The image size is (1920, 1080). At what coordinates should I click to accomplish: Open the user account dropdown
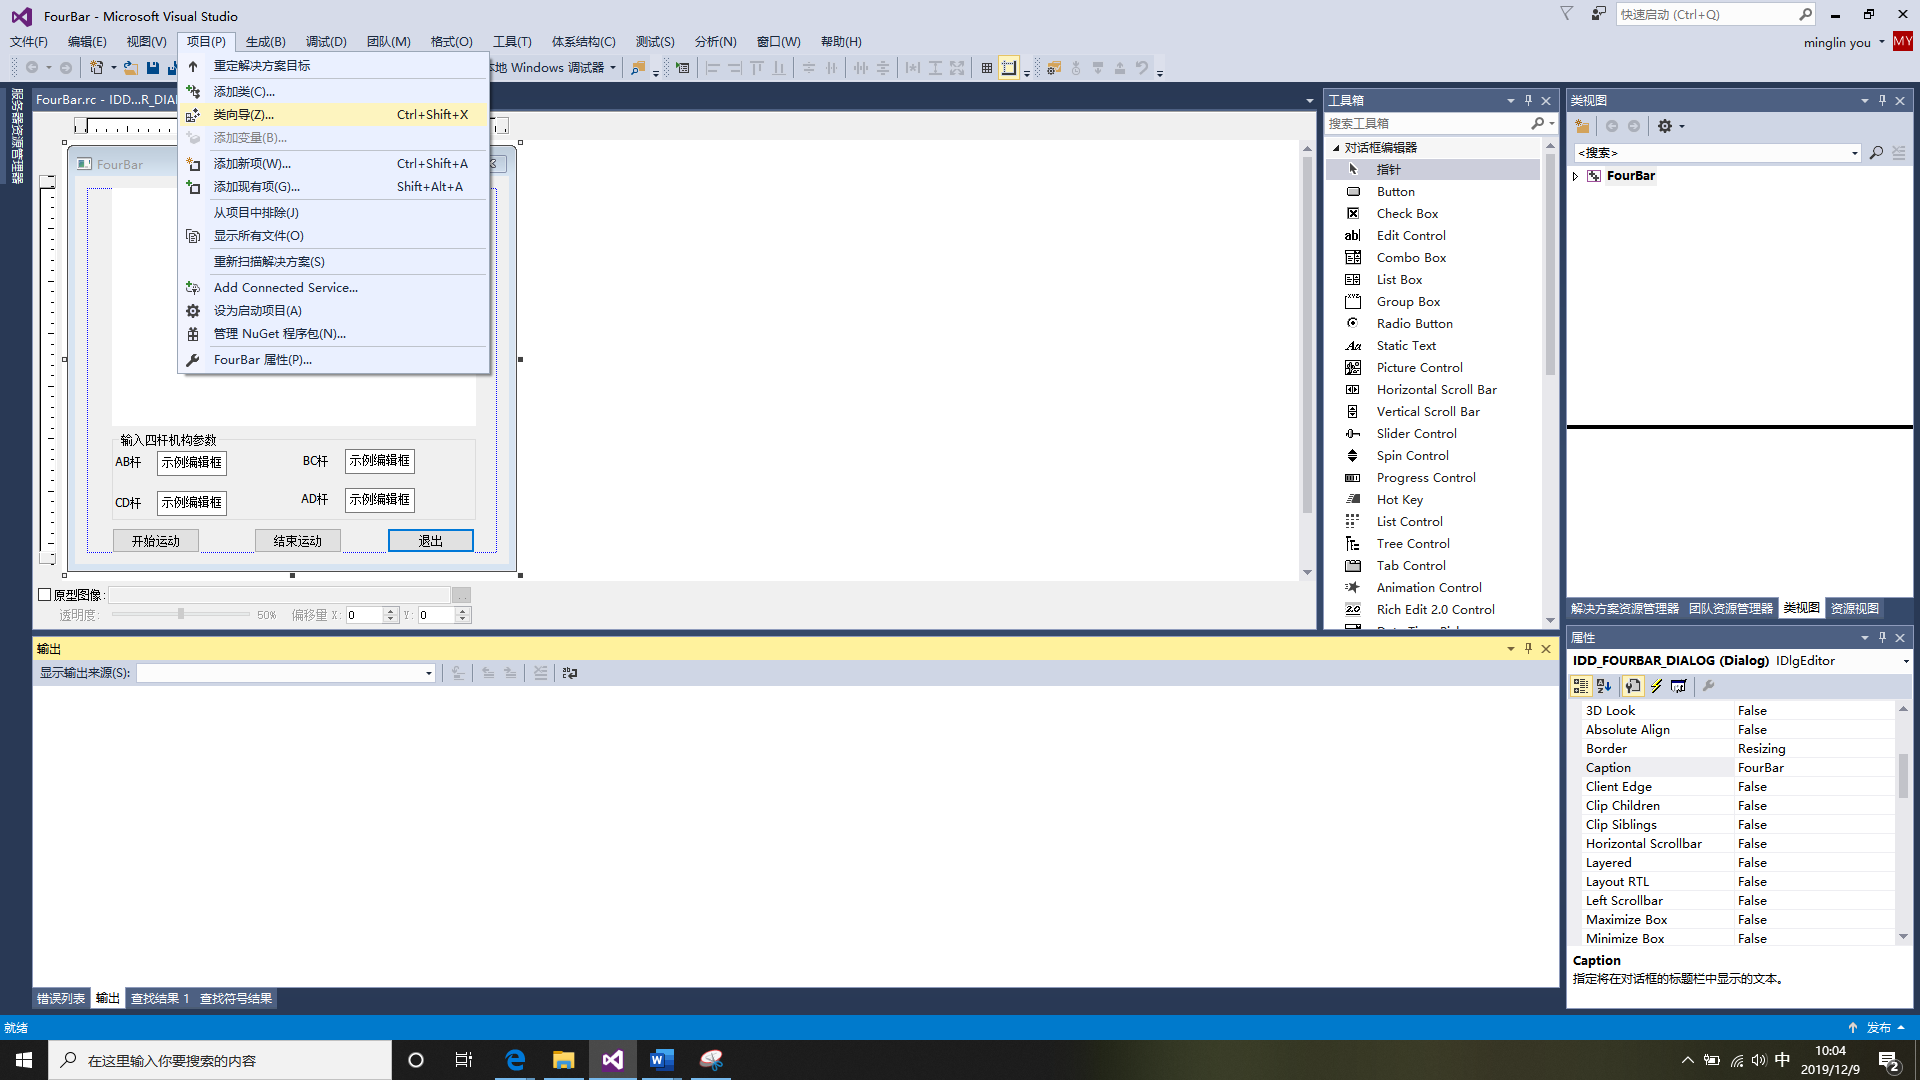coord(1881,42)
